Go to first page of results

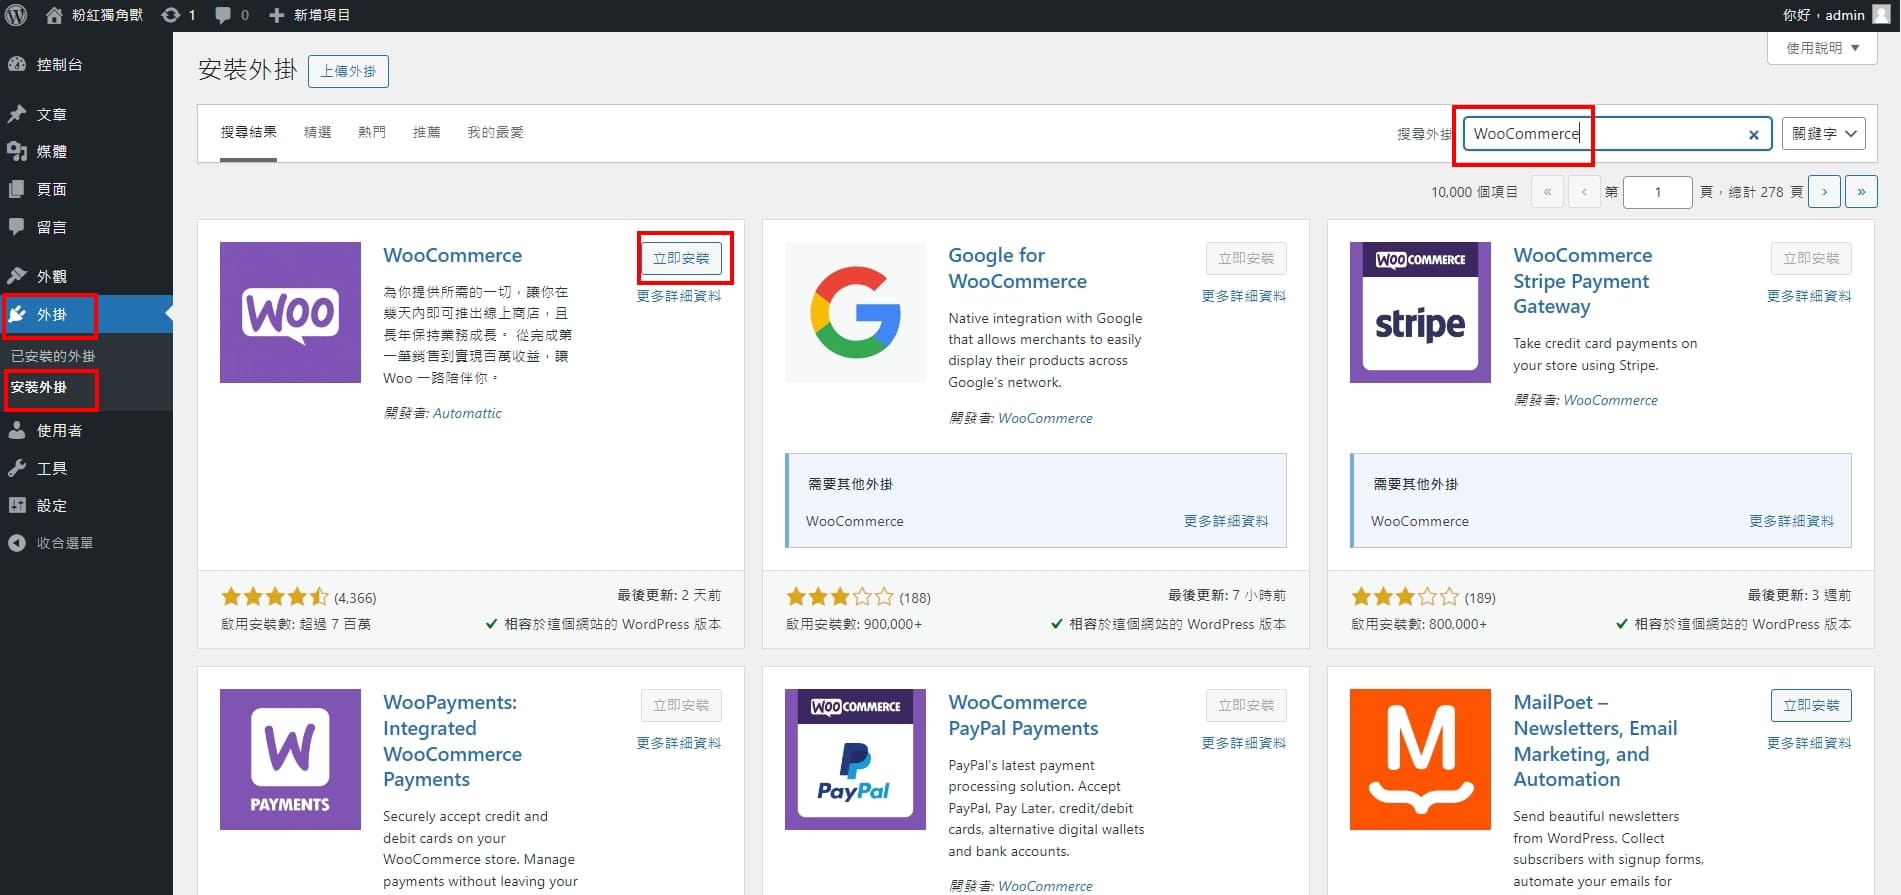click(1547, 192)
